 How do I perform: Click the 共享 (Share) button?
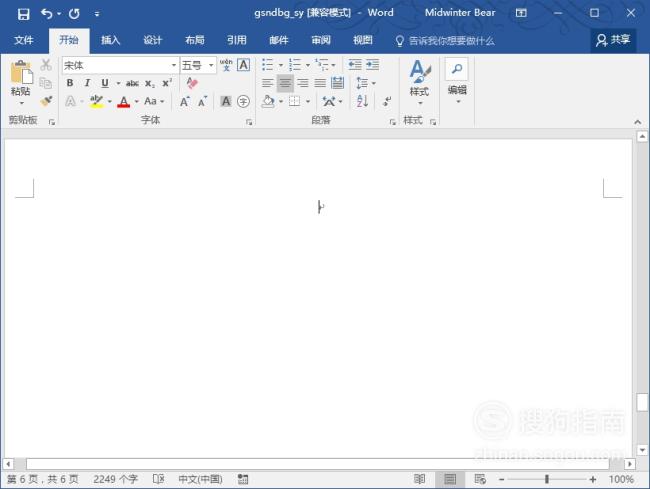(613, 40)
